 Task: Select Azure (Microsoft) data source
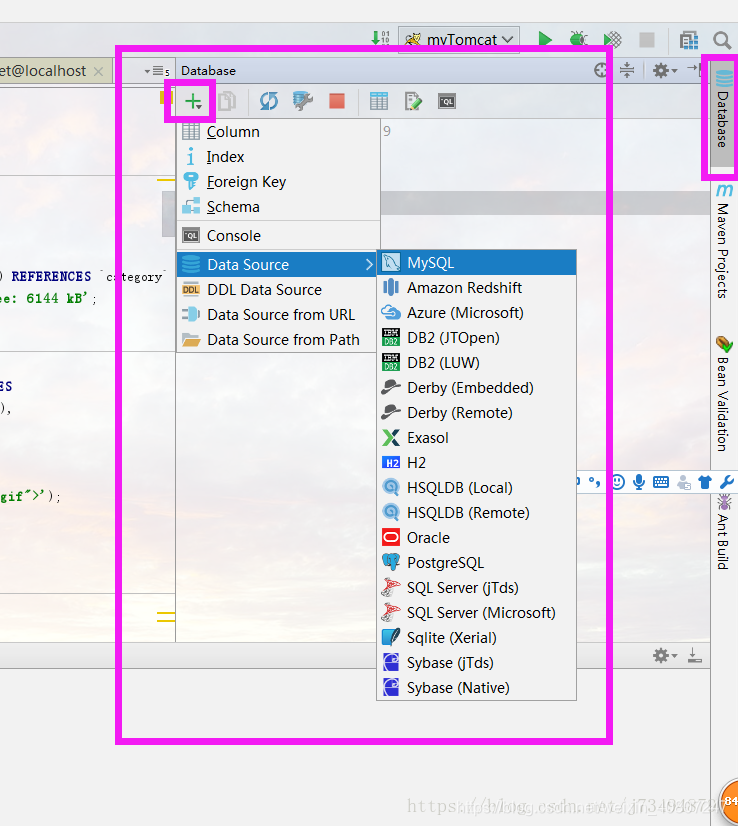coord(477,313)
